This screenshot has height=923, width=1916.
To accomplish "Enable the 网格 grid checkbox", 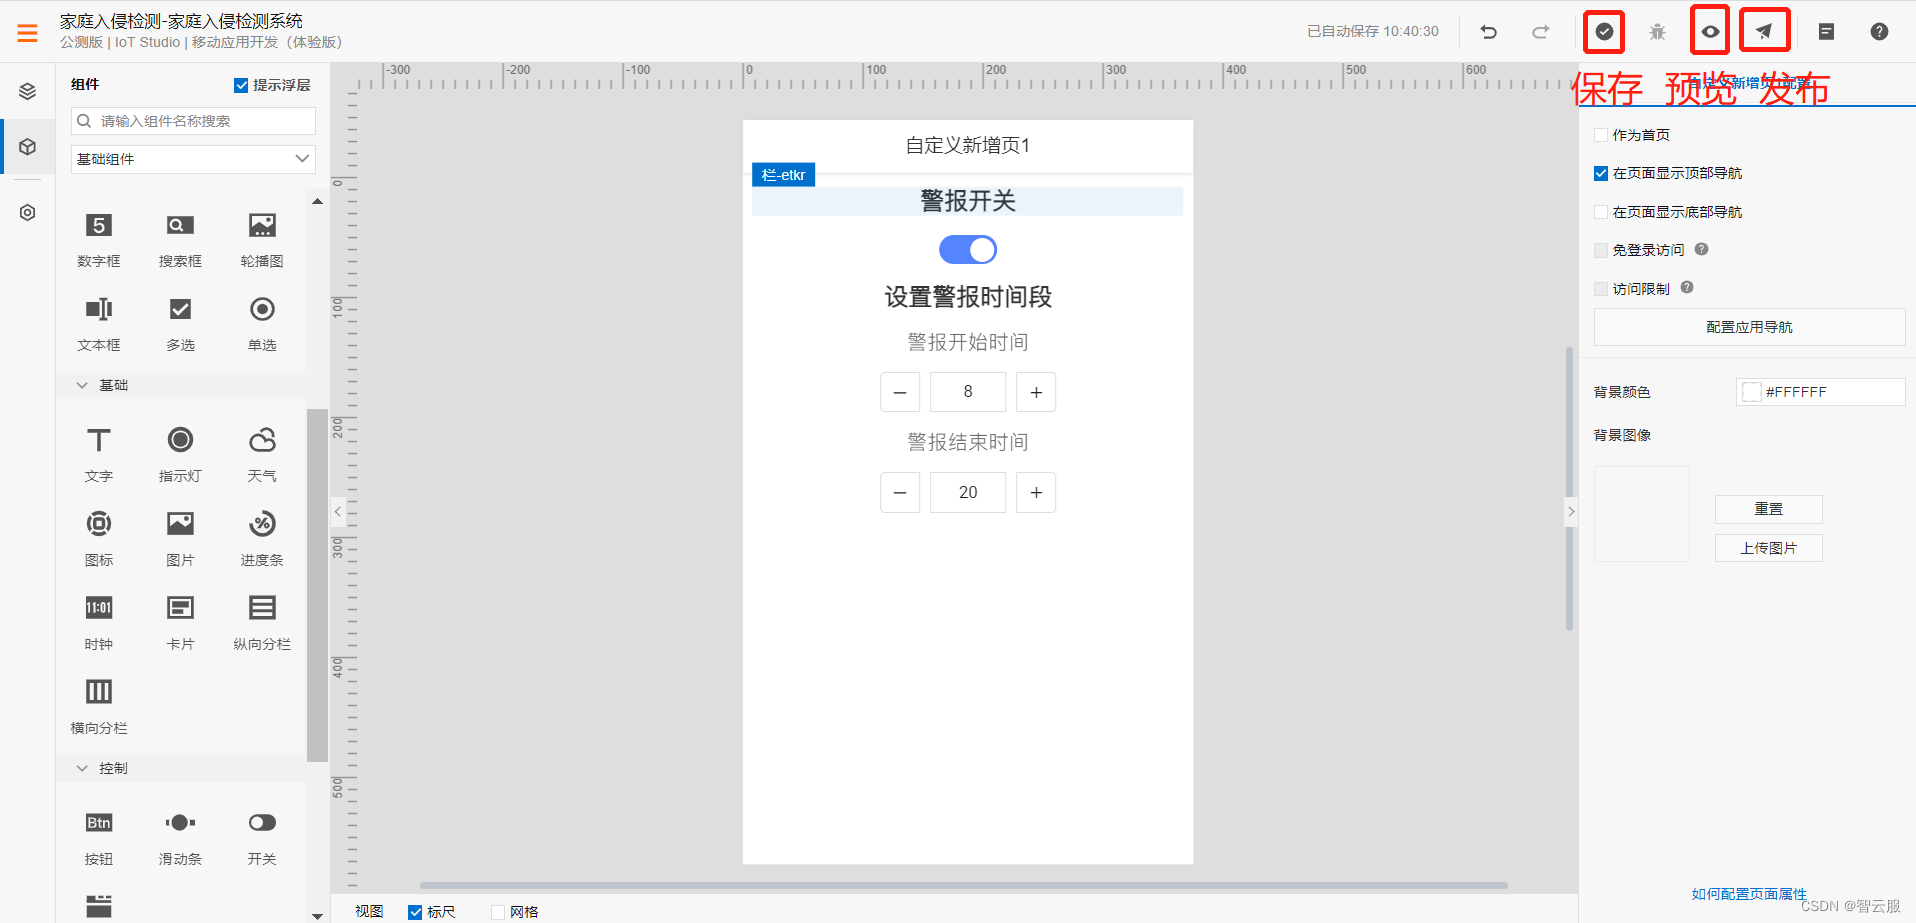I will tap(498, 912).
